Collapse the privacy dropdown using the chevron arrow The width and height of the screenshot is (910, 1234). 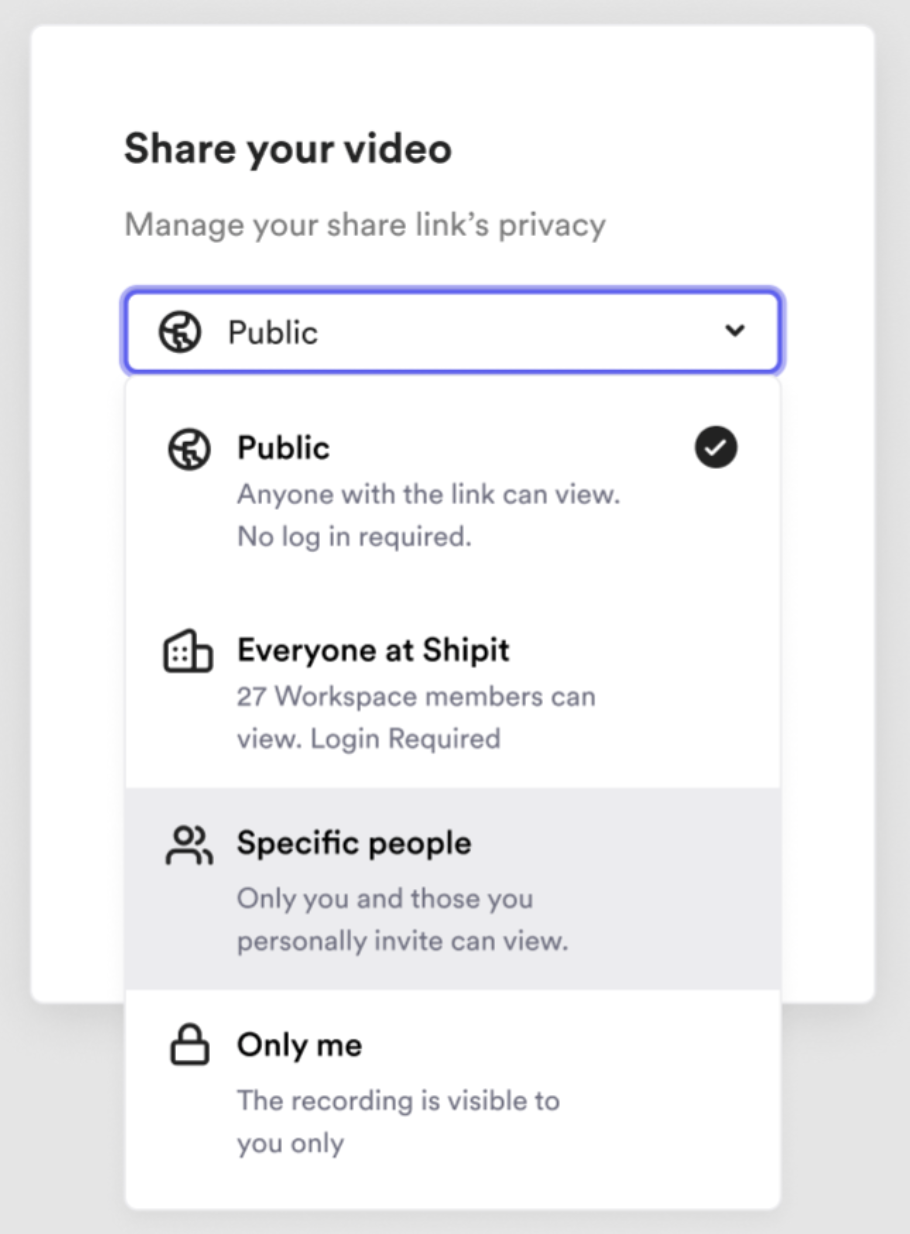click(735, 331)
